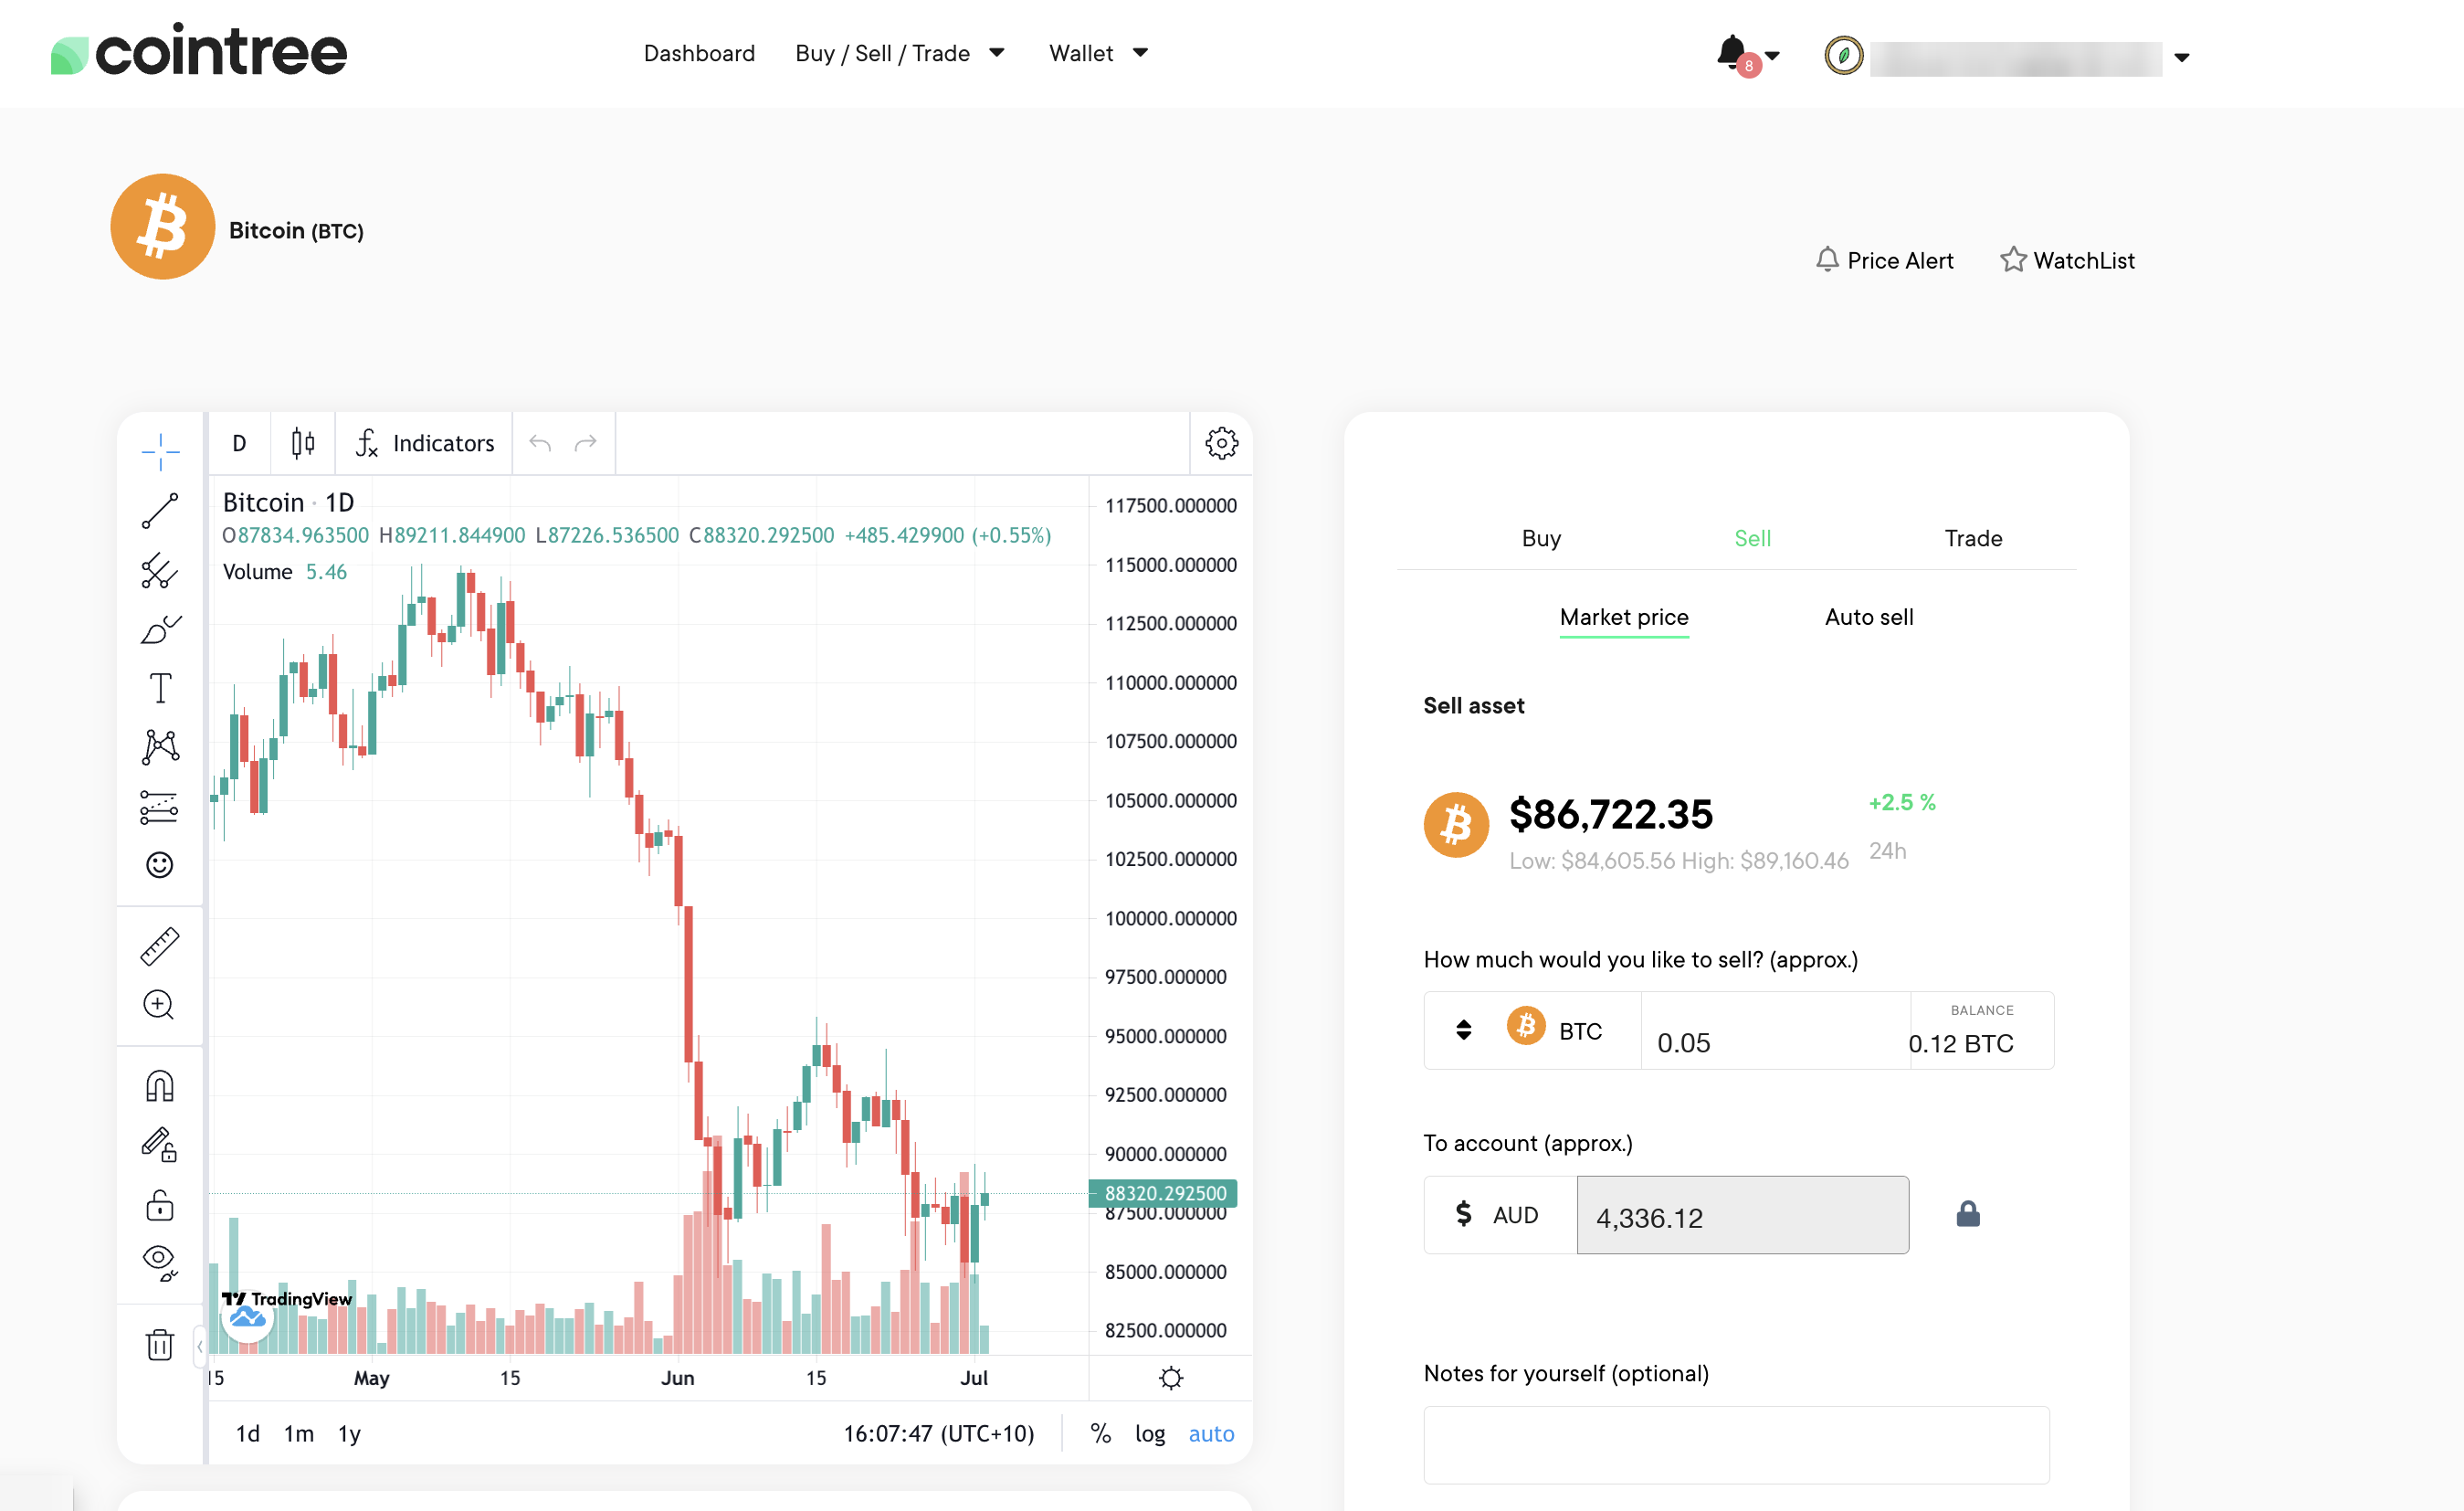Expand the account name dropdown
The height and width of the screenshot is (1511, 2464).
point(2182,57)
